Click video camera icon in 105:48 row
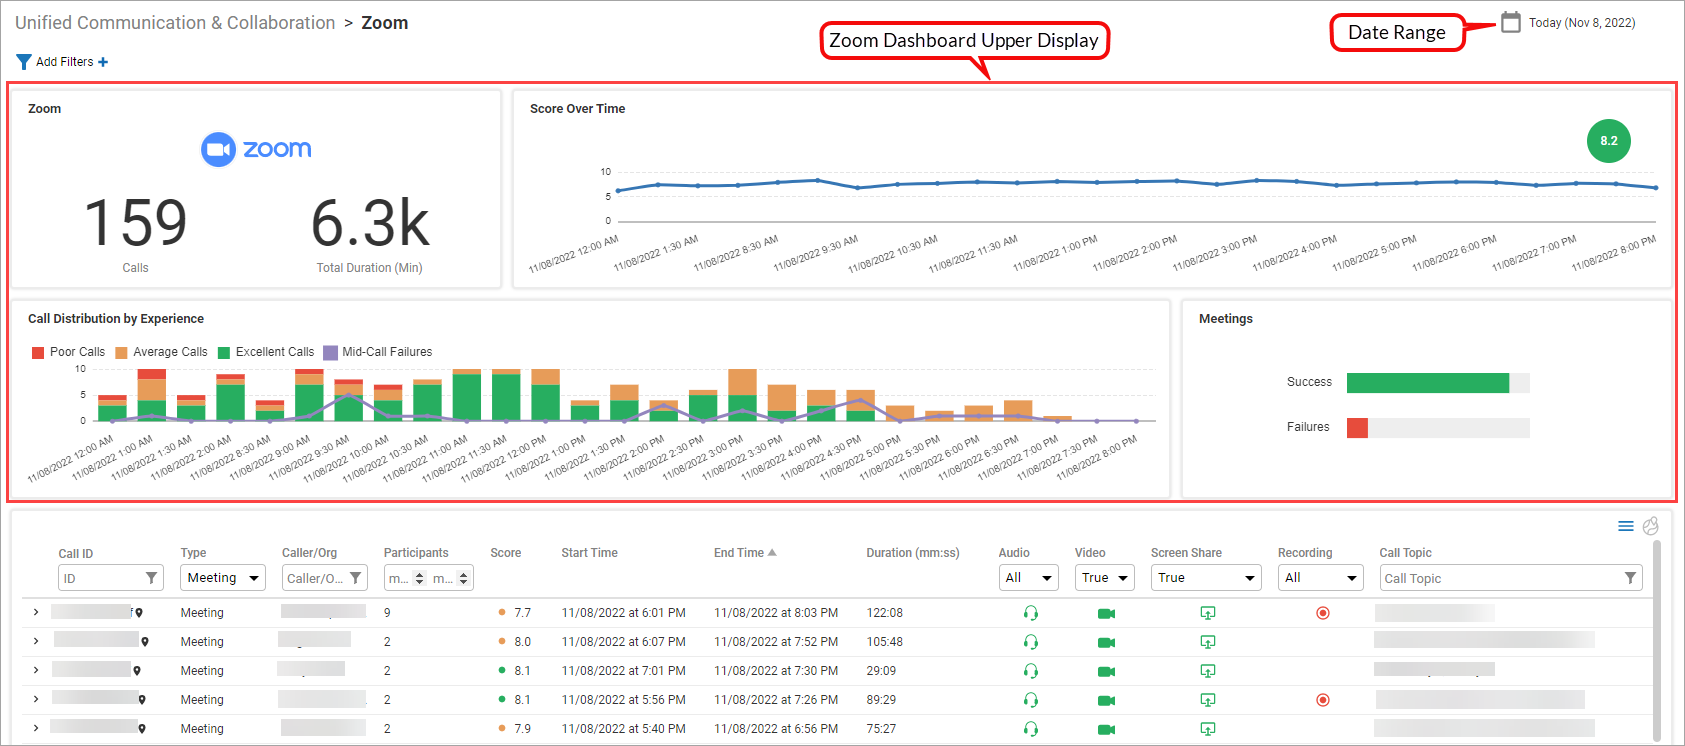This screenshot has height=746, width=1685. pos(1106,642)
